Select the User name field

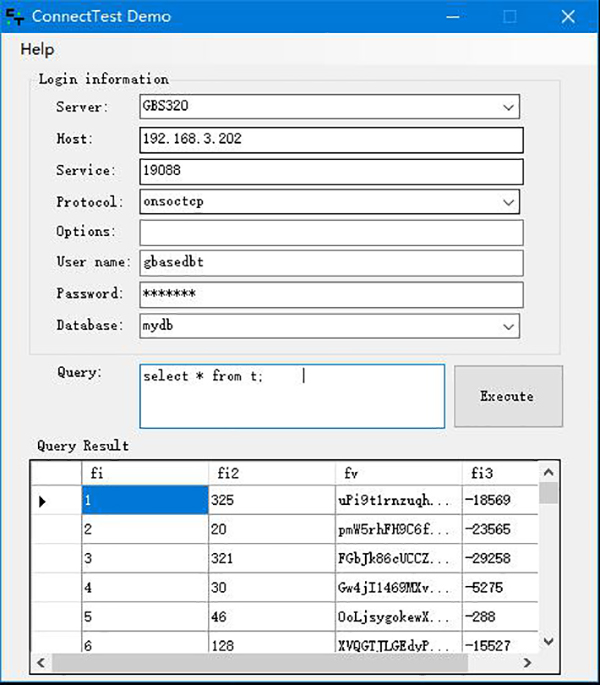coord(331,263)
